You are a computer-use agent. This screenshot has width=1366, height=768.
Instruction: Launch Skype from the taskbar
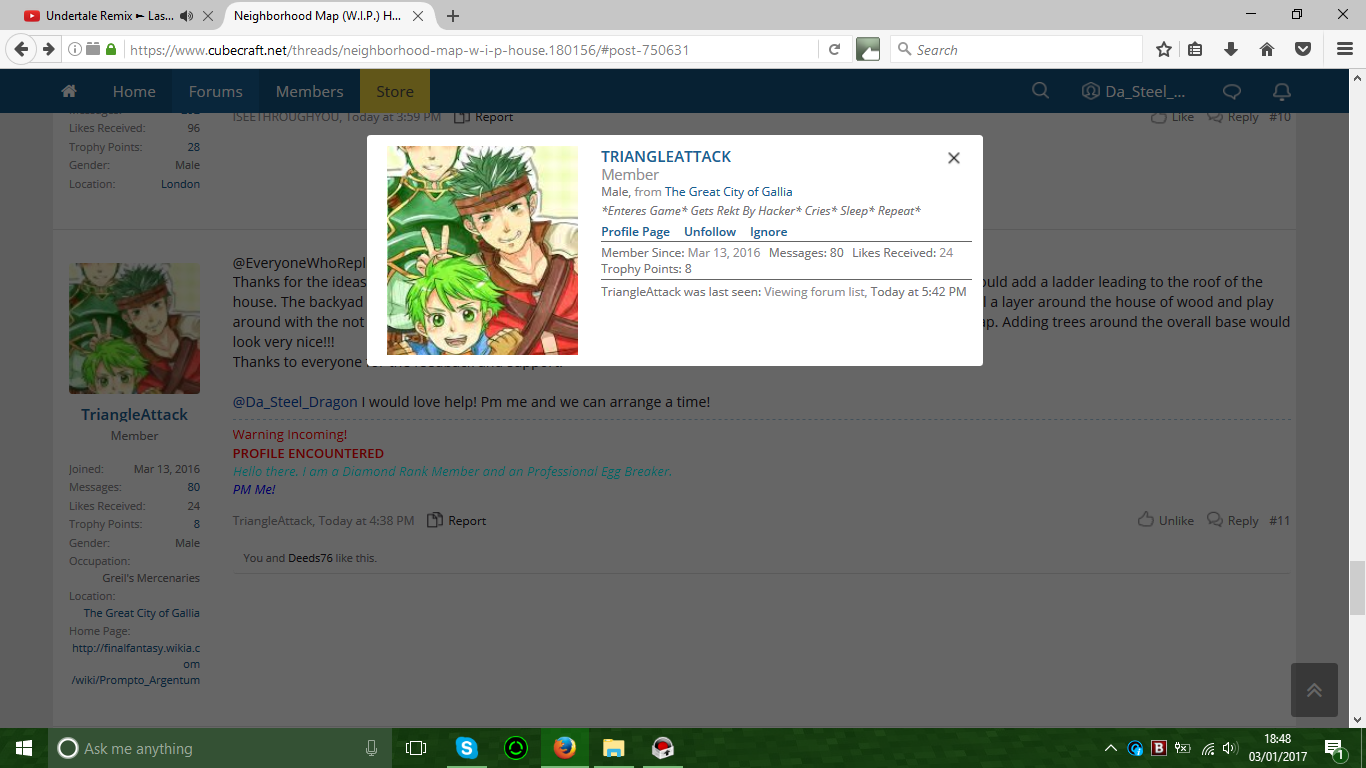pyautogui.click(x=466, y=748)
